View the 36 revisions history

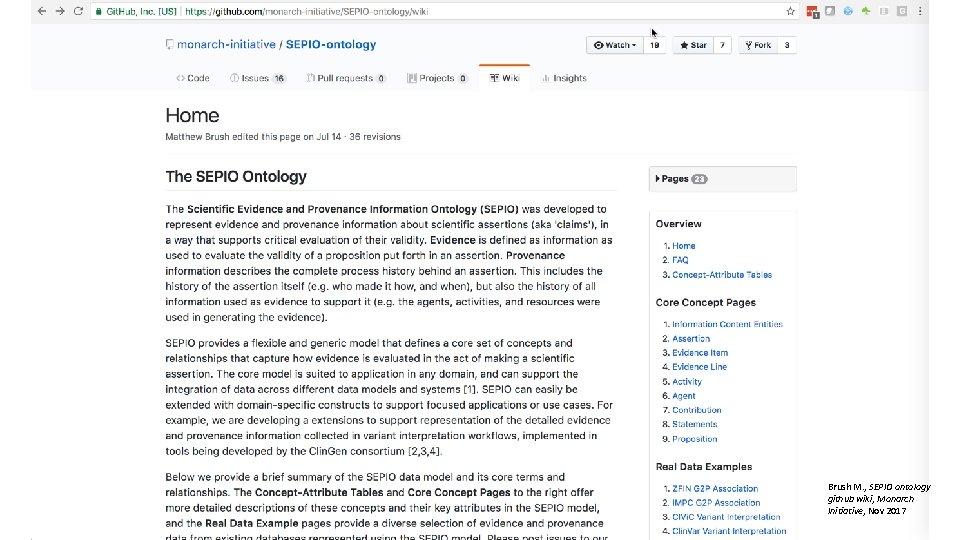375,137
